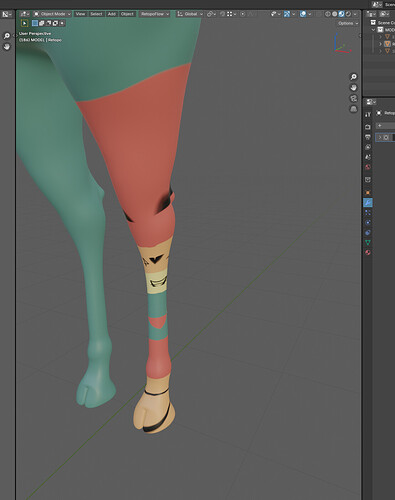Choose the invert selection mode
The image size is (395, 500).
(x=55, y=23)
